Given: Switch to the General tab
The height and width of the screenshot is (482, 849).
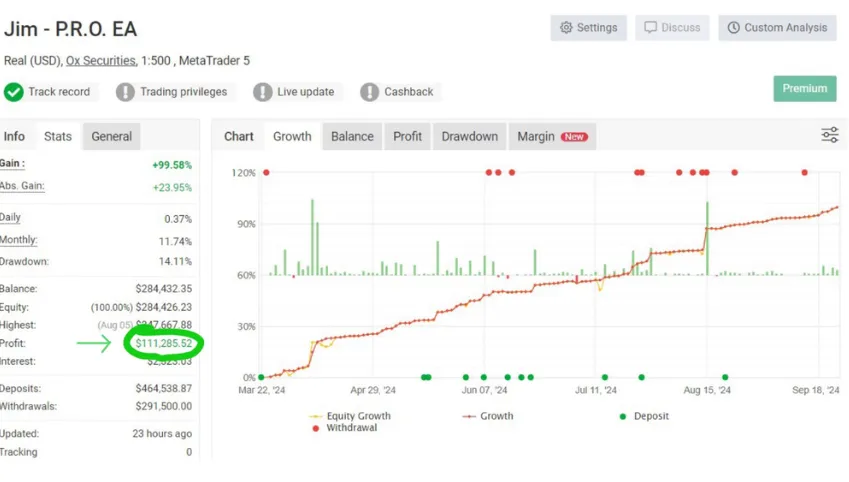Looking at the screenshot, I should tap(112, 136).
